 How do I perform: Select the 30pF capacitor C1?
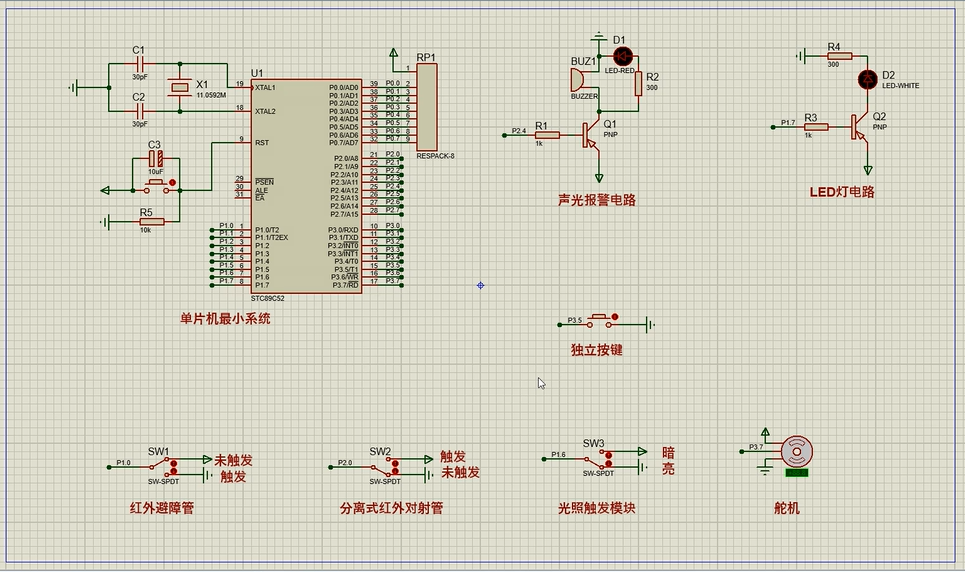pos(139,64)
